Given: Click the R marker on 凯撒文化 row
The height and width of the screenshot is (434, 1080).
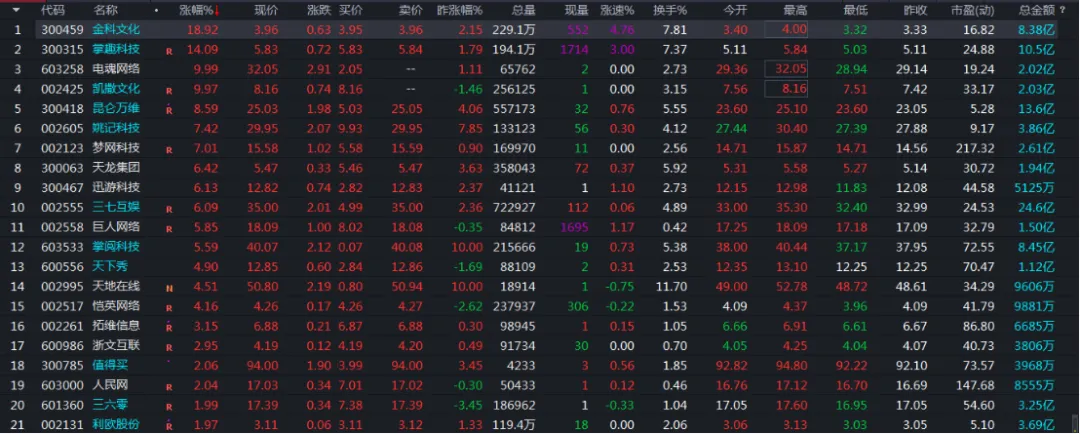Looking at the screenshot, I should [169, 90].
